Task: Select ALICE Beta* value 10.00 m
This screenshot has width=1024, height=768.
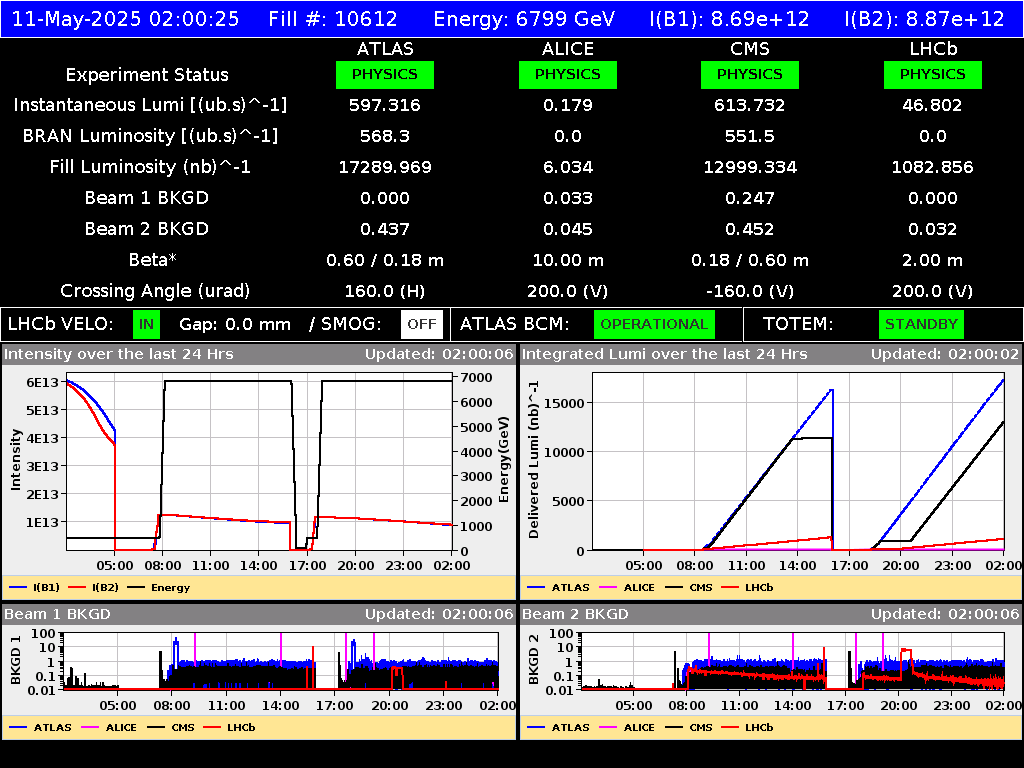Action: pos(568,260)
